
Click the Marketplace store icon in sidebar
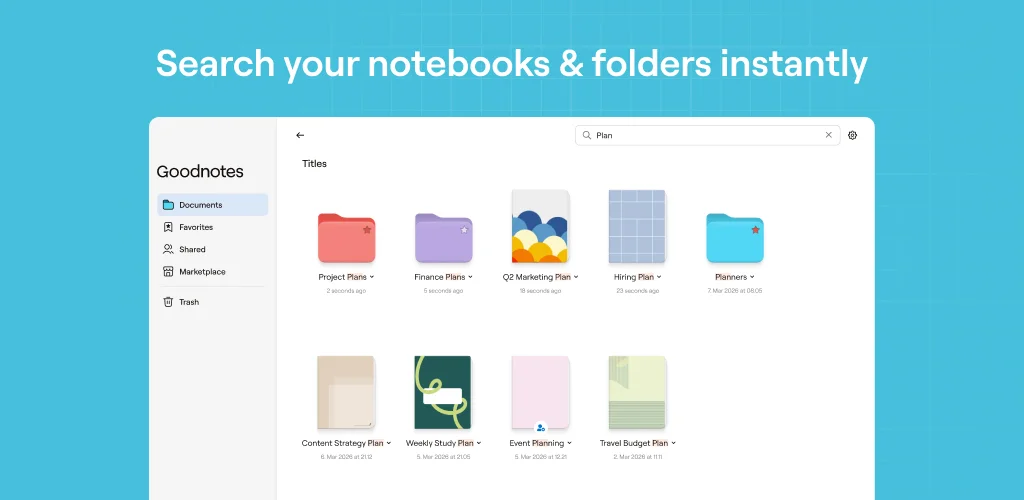pos(168,272)
